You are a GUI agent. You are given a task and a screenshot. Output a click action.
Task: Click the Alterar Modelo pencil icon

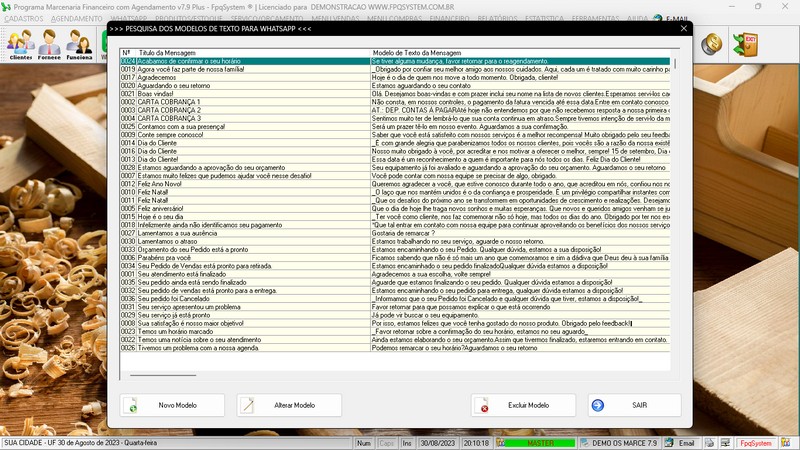tap(247, 405)
